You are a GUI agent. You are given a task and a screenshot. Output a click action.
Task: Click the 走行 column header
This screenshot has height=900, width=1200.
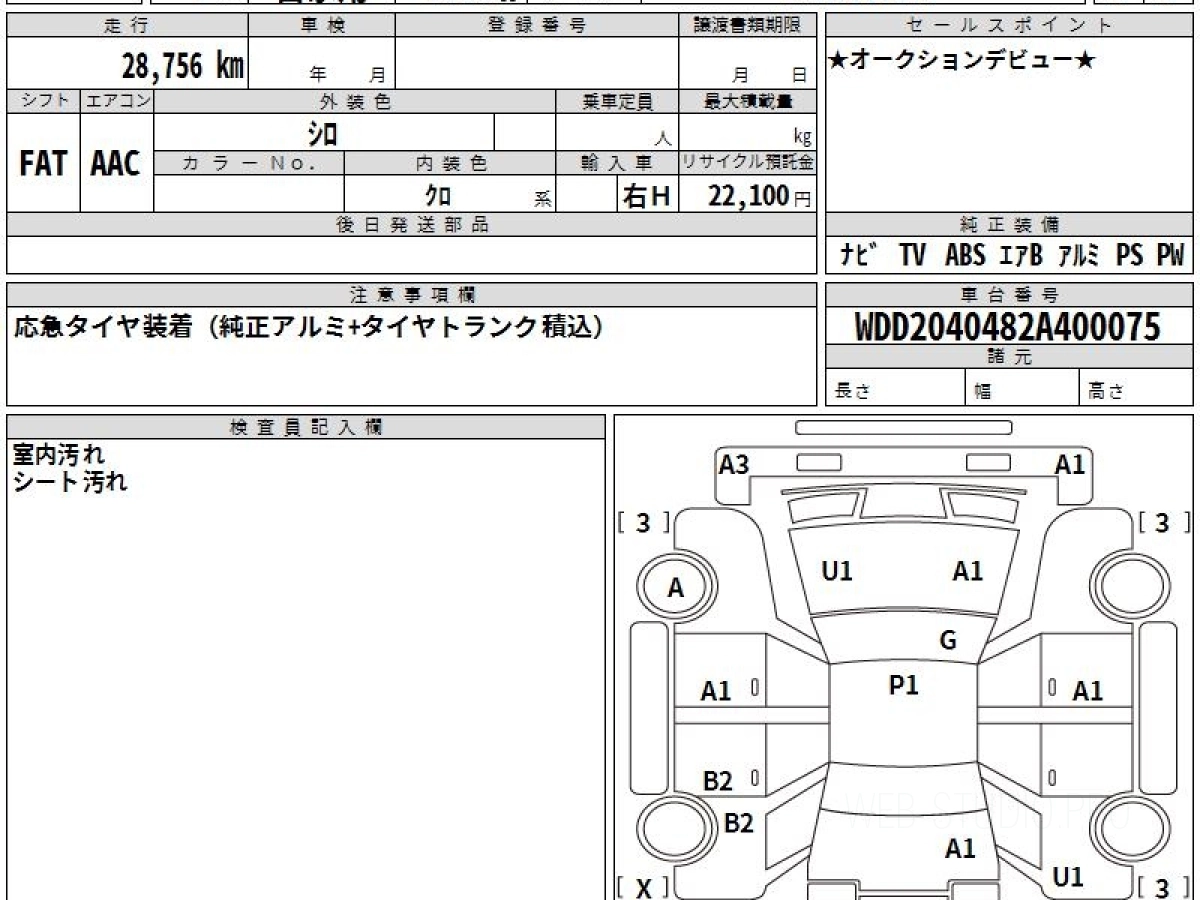126,26
